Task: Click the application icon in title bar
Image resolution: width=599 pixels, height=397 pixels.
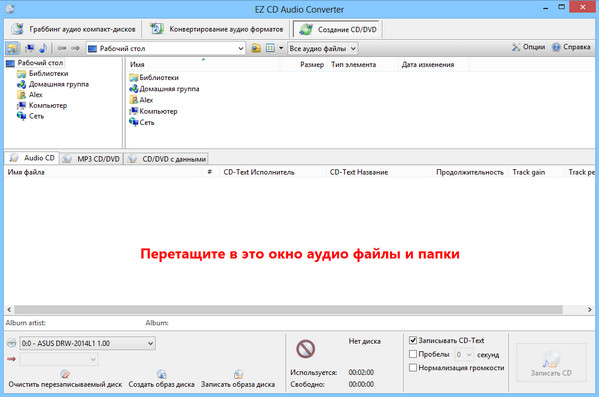Action: point(10,9)
